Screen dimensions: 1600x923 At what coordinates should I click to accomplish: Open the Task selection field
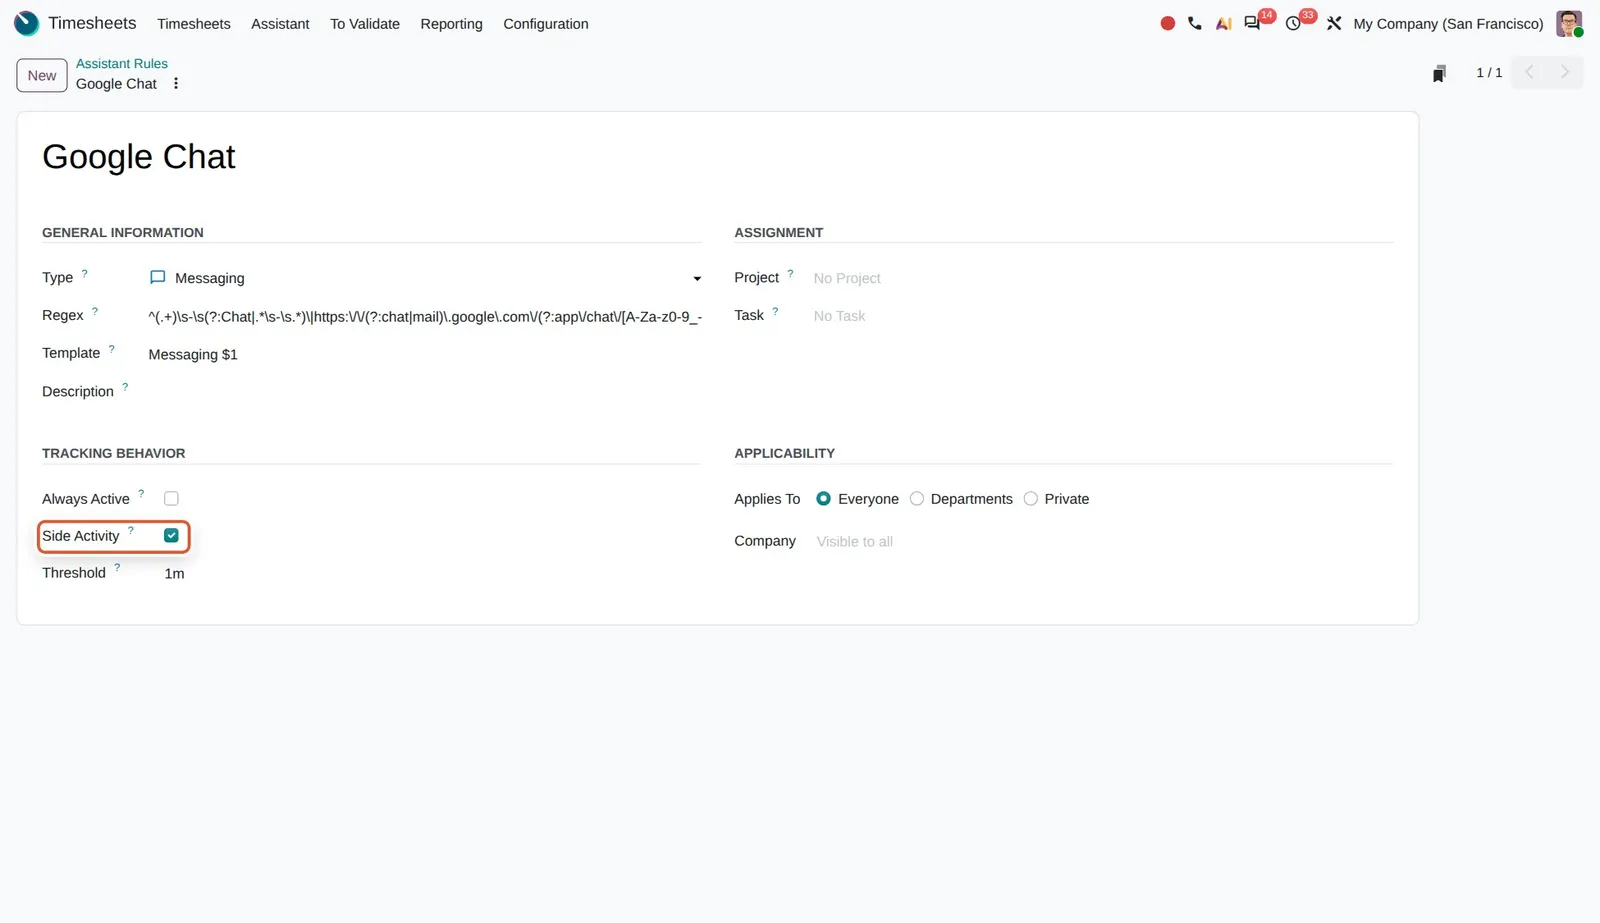tap(1102, 316)
